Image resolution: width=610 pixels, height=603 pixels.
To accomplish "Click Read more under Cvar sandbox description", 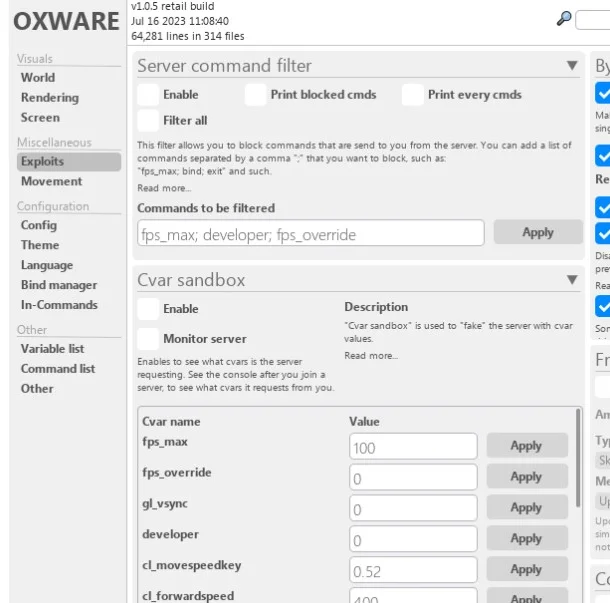I will (371, 356).
